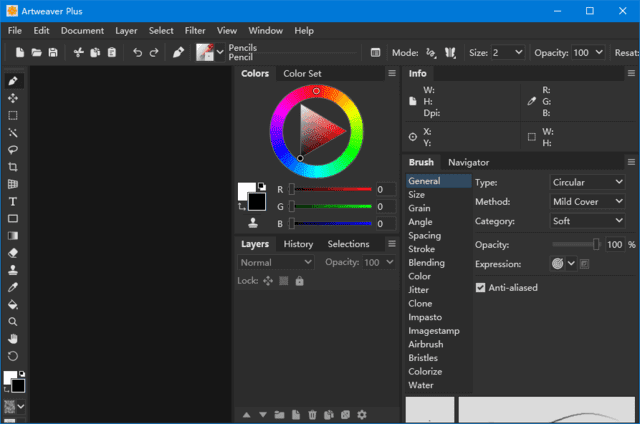Activate the Text tool
This screenshot has height=424, width=640.
13,201
